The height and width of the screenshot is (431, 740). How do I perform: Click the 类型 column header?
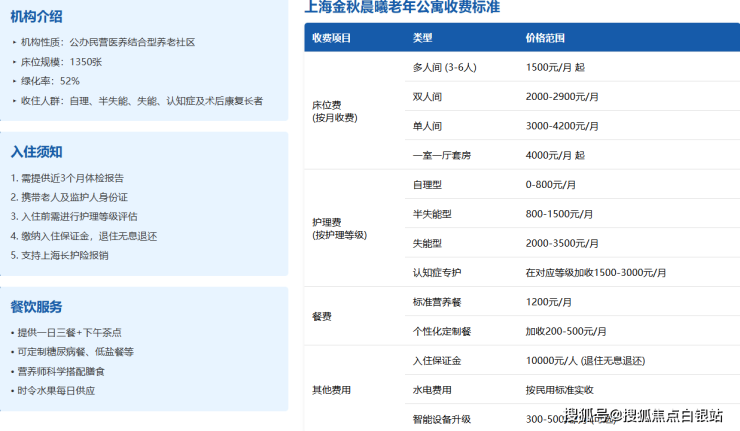pyautogui.click(x=422, y=38)
